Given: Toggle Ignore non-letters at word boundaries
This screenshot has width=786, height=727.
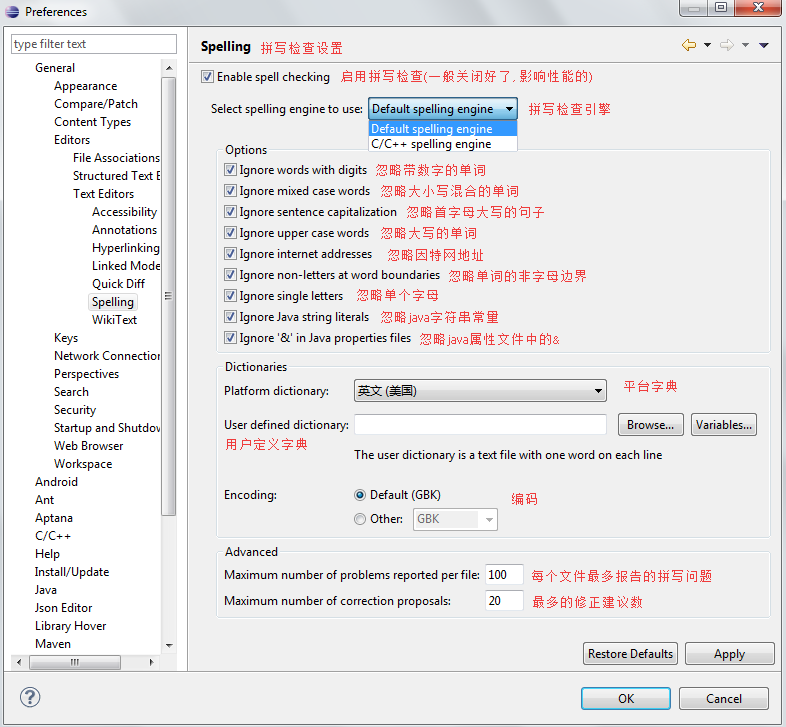Looking at the screenshot, I should 230,275.
